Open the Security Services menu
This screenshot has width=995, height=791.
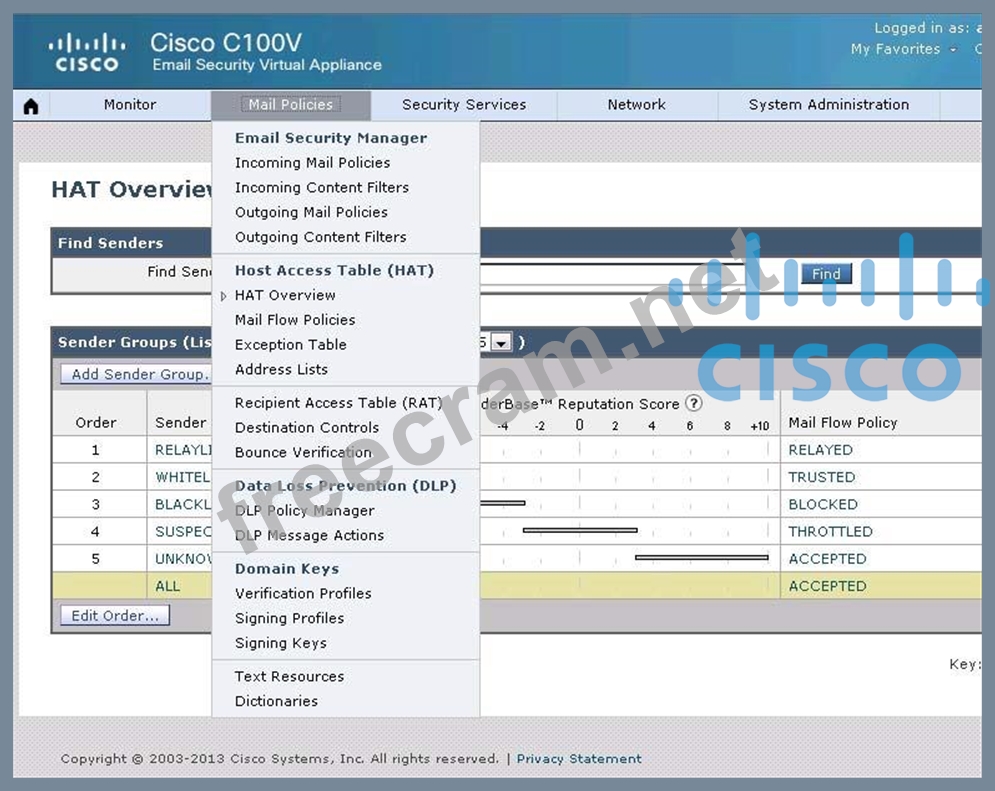click(x=464, y=105)
